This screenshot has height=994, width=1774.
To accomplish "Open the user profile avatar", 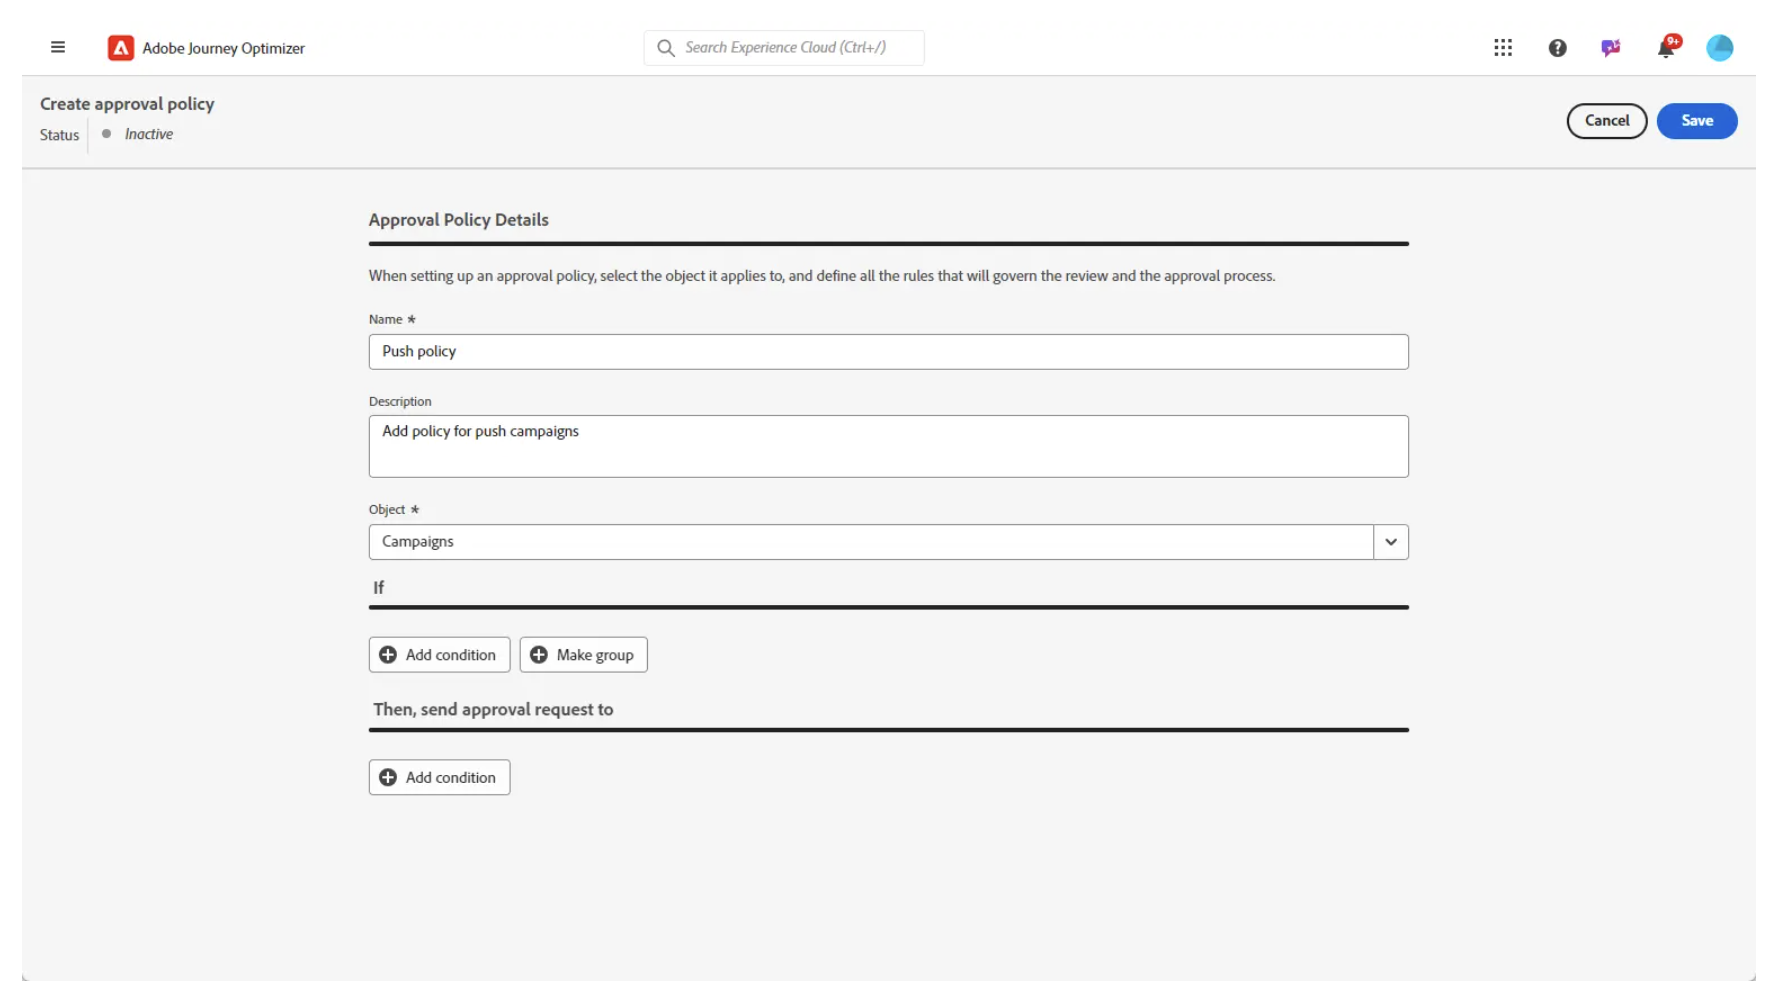I will click(x=1719, y=47).
